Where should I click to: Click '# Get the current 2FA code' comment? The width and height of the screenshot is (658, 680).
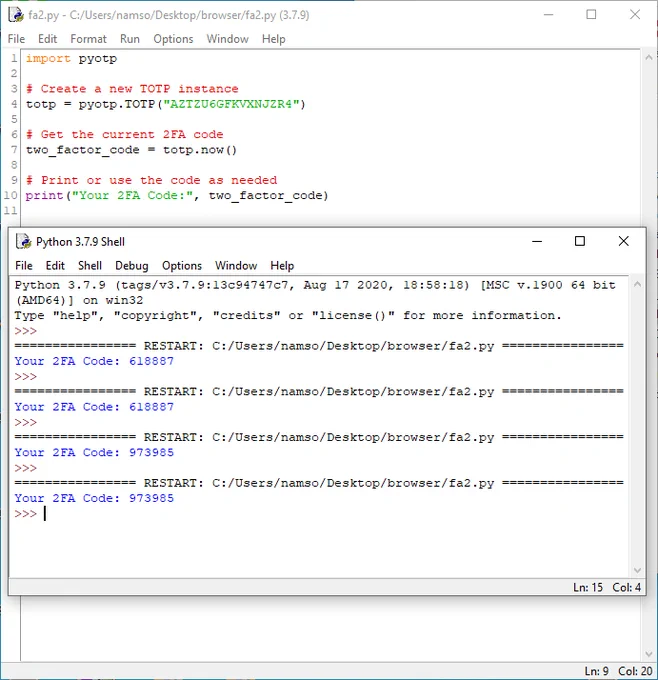124,134
